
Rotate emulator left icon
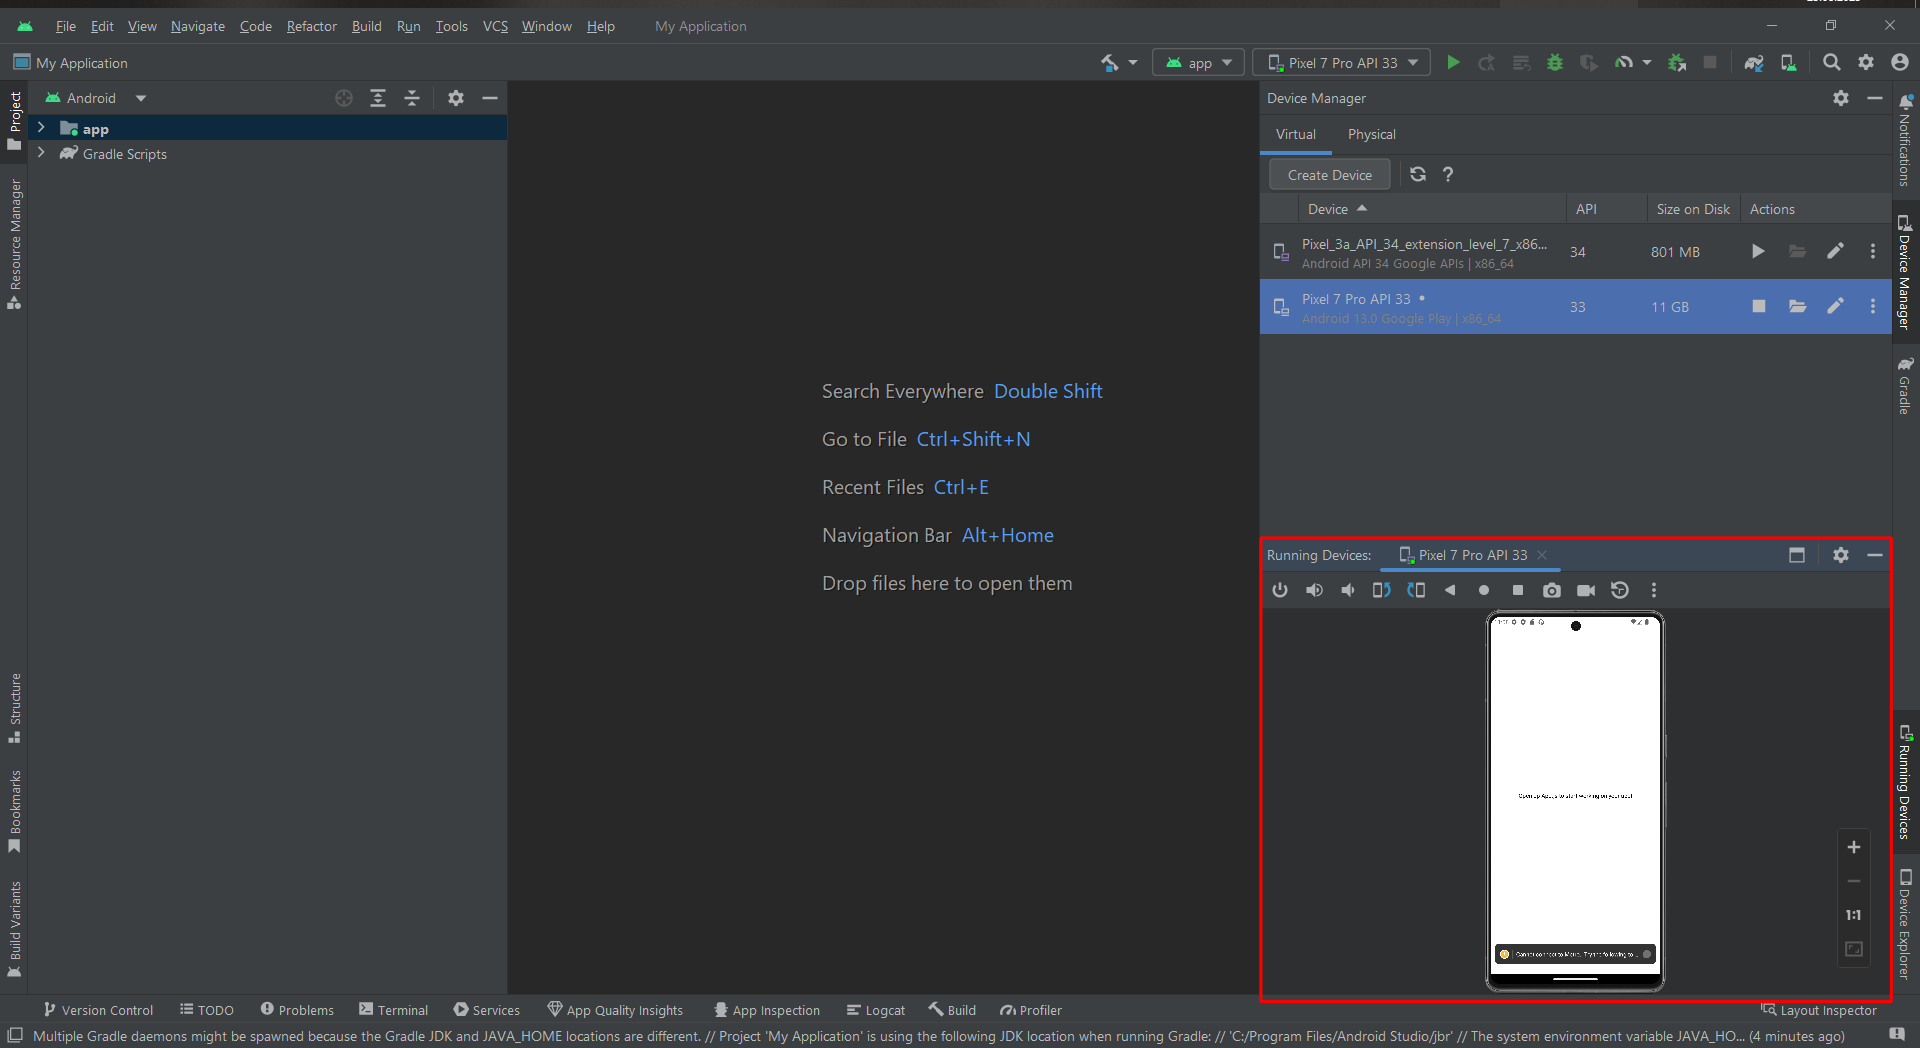1382,590
